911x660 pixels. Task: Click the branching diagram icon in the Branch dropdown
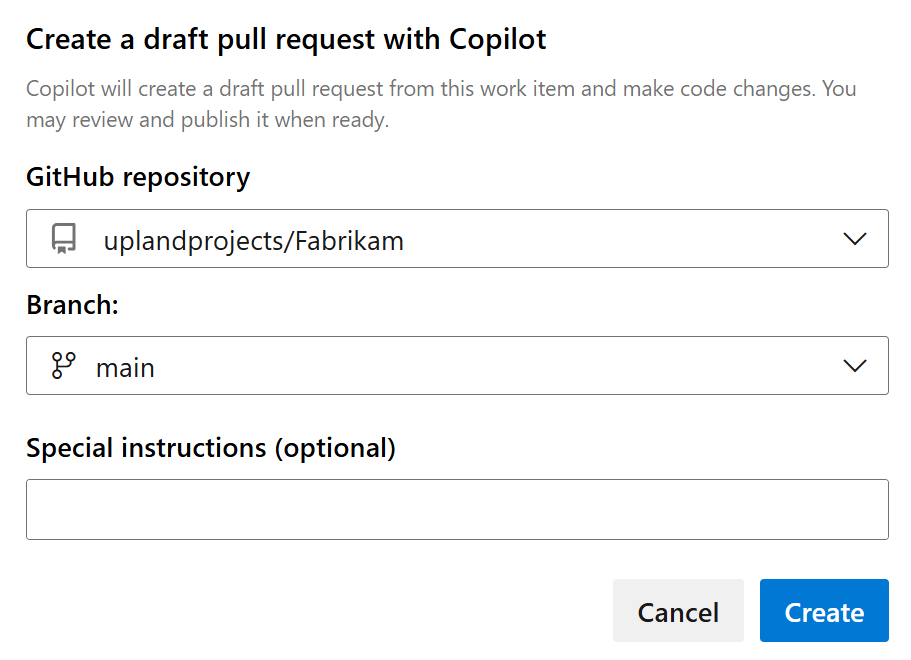coord(64,366)
